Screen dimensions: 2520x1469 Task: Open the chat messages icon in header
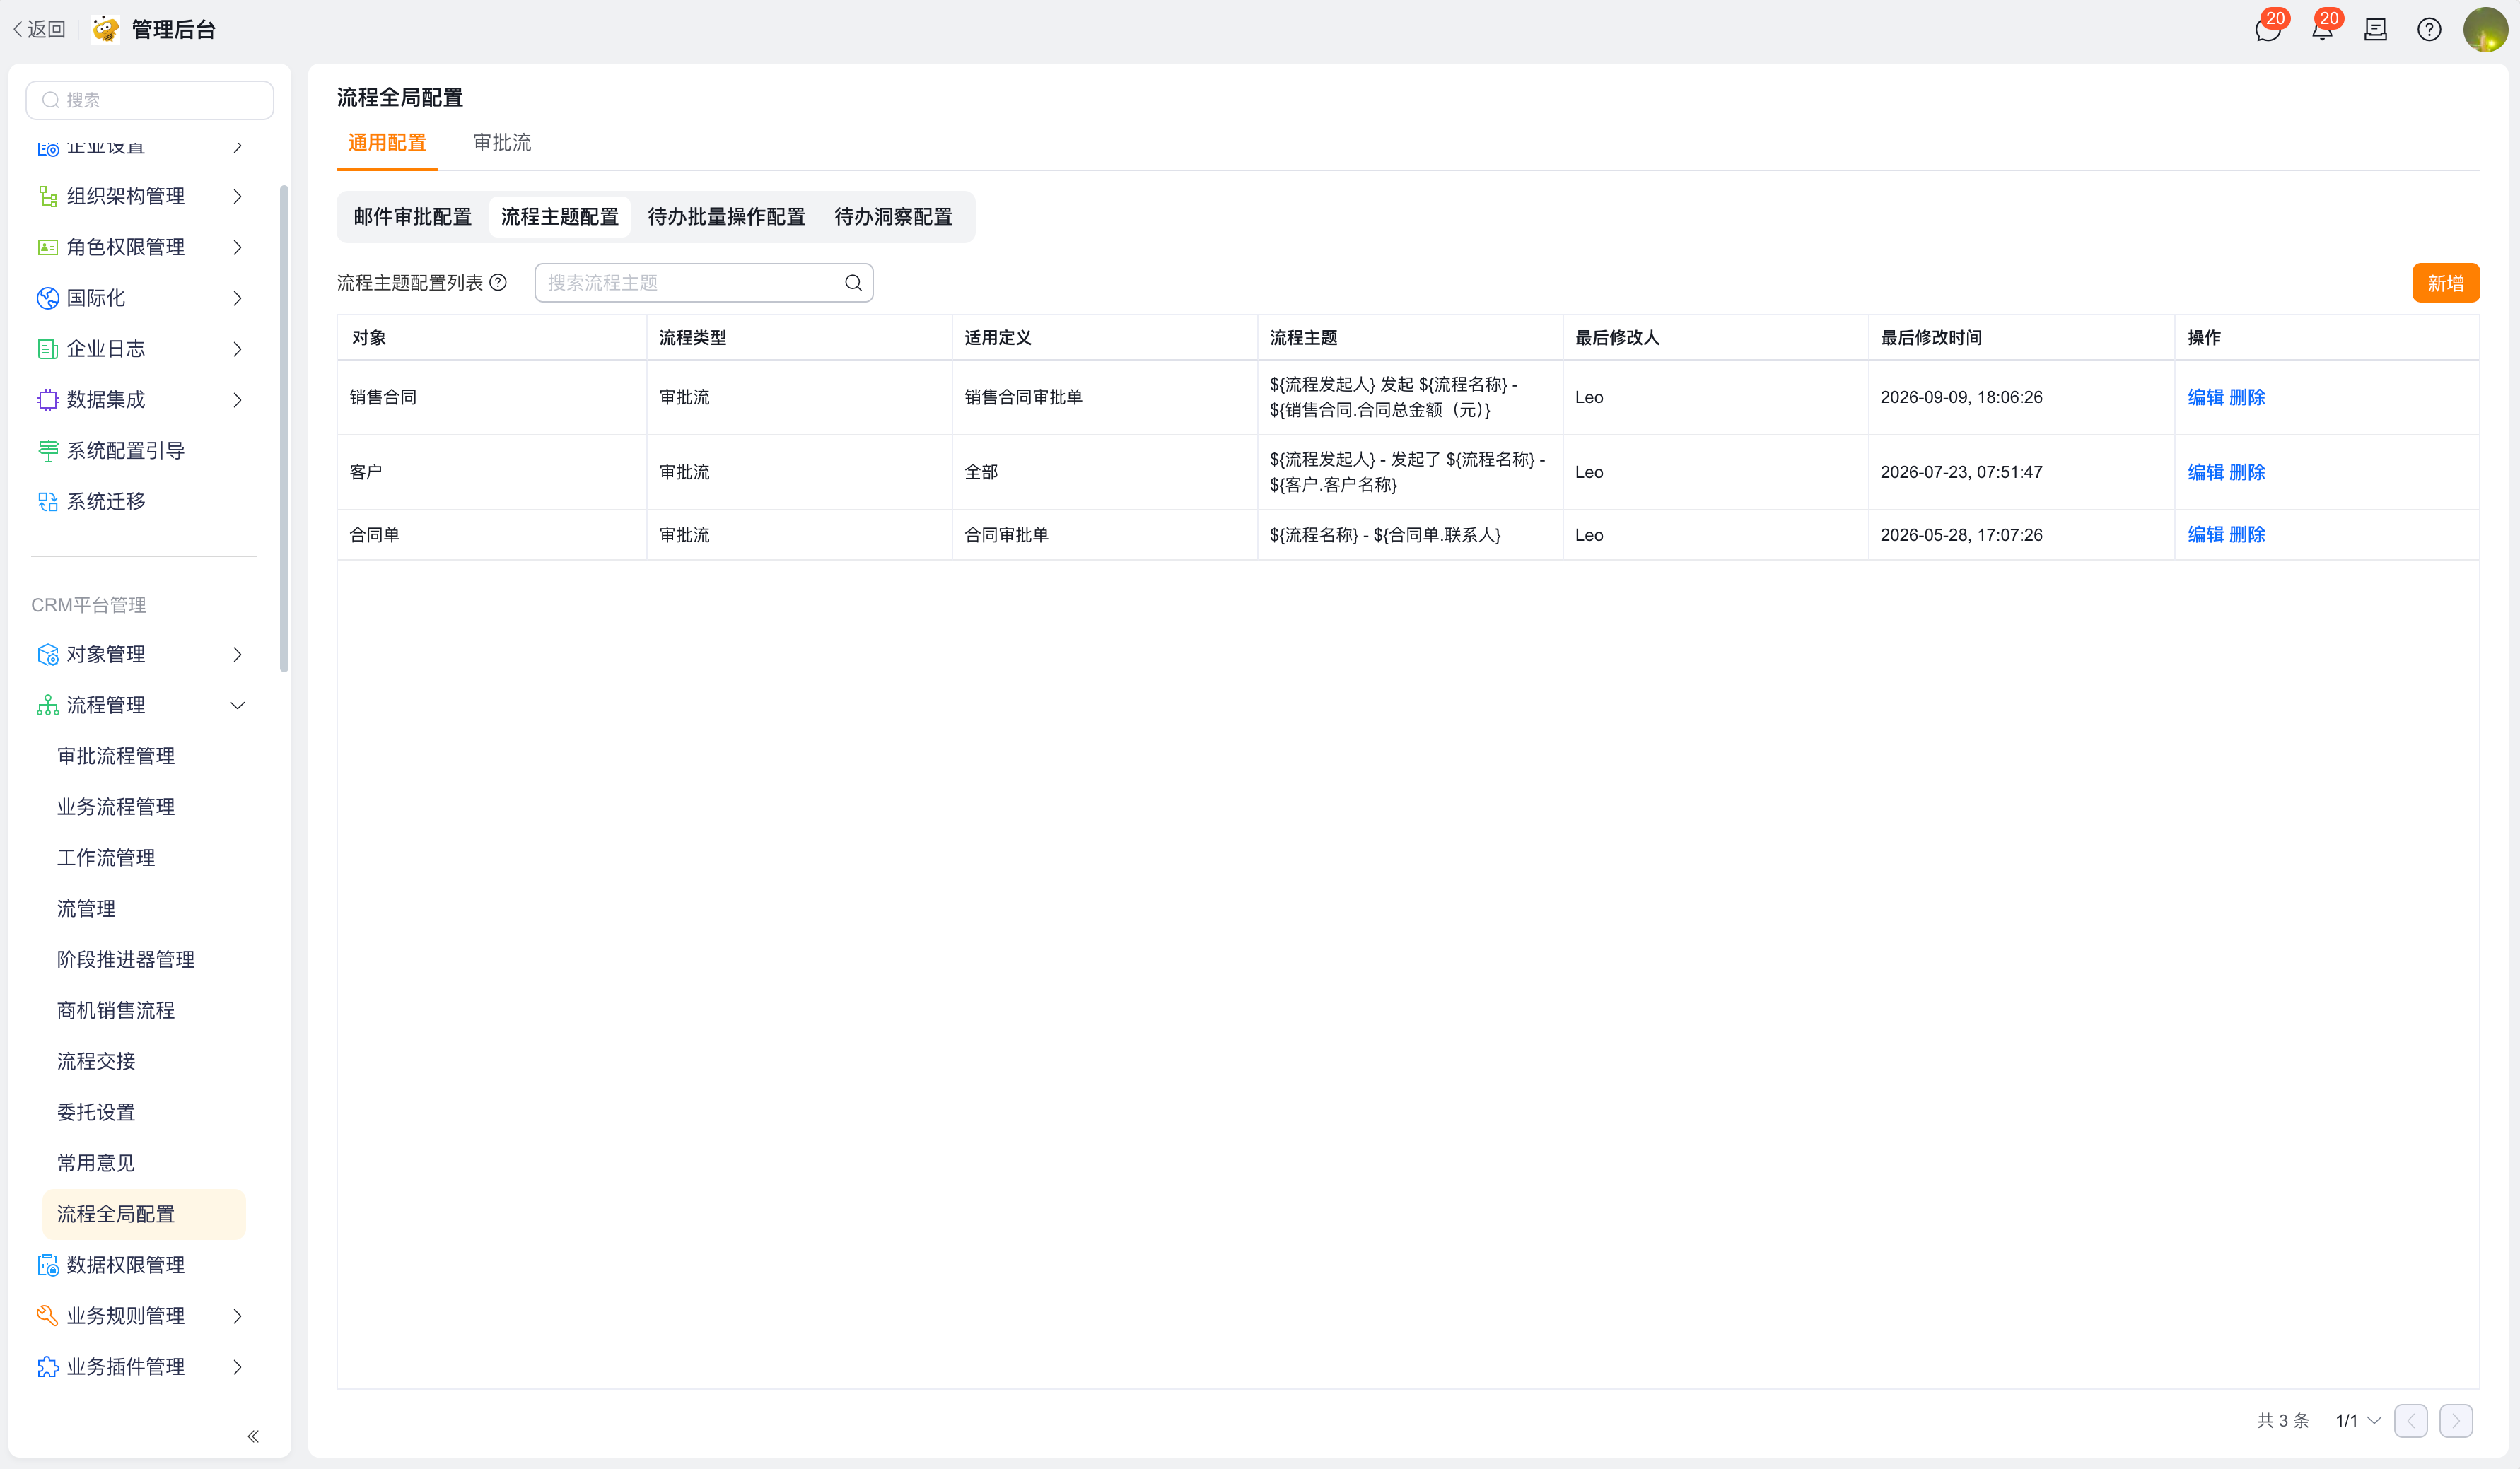click(x=2267, y=30)
